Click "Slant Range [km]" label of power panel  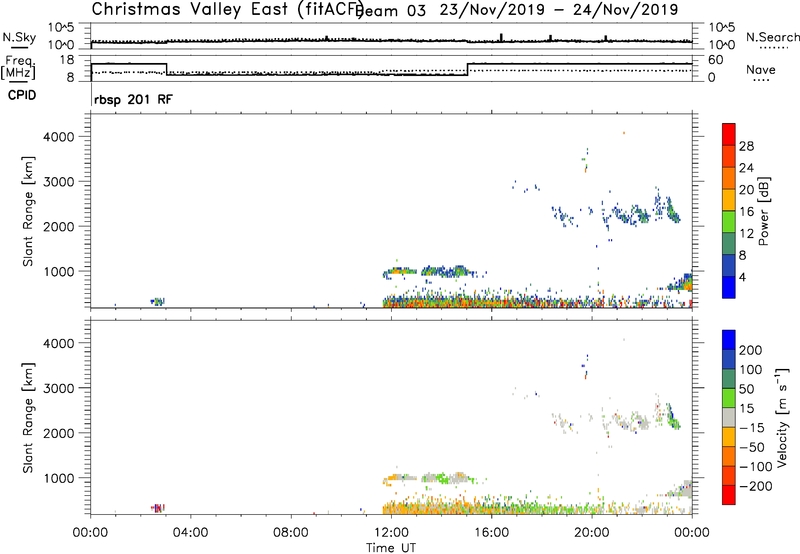(x=28, y=211)
